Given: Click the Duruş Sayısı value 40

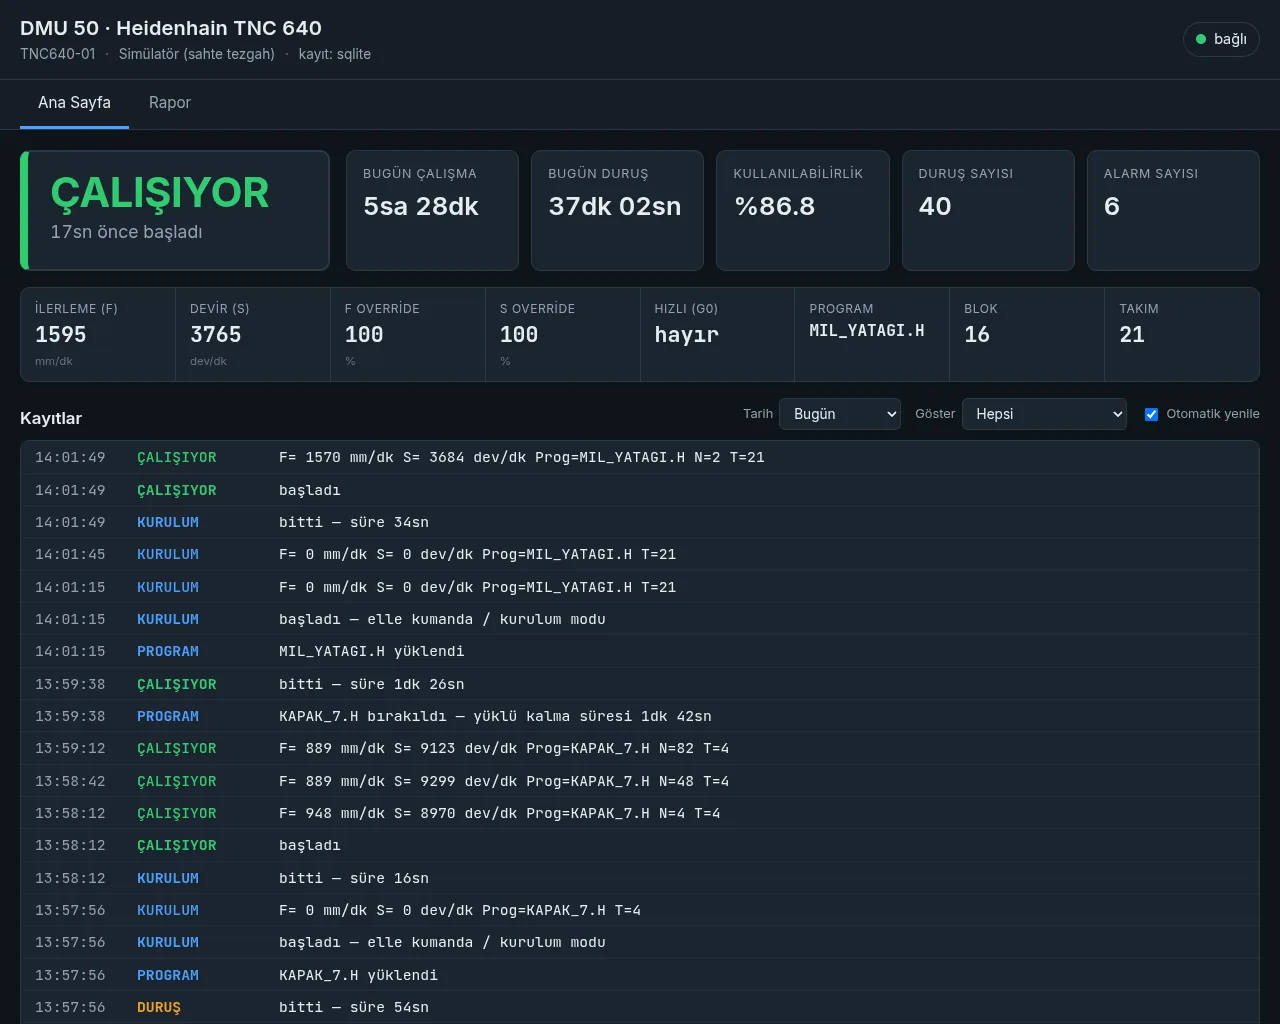Looking at the screenshot, I should click(935, 206).
